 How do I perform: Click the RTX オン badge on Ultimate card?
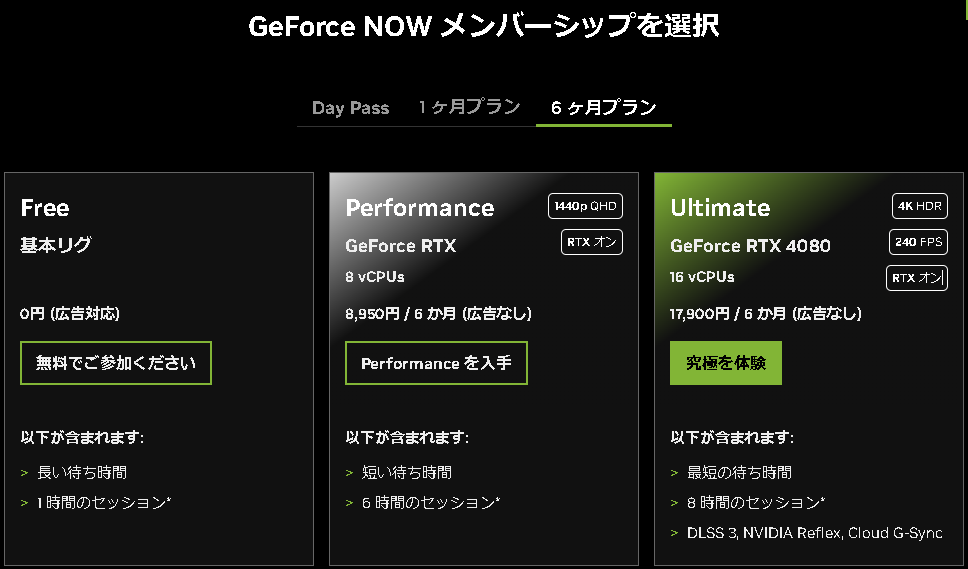[916, 278]
